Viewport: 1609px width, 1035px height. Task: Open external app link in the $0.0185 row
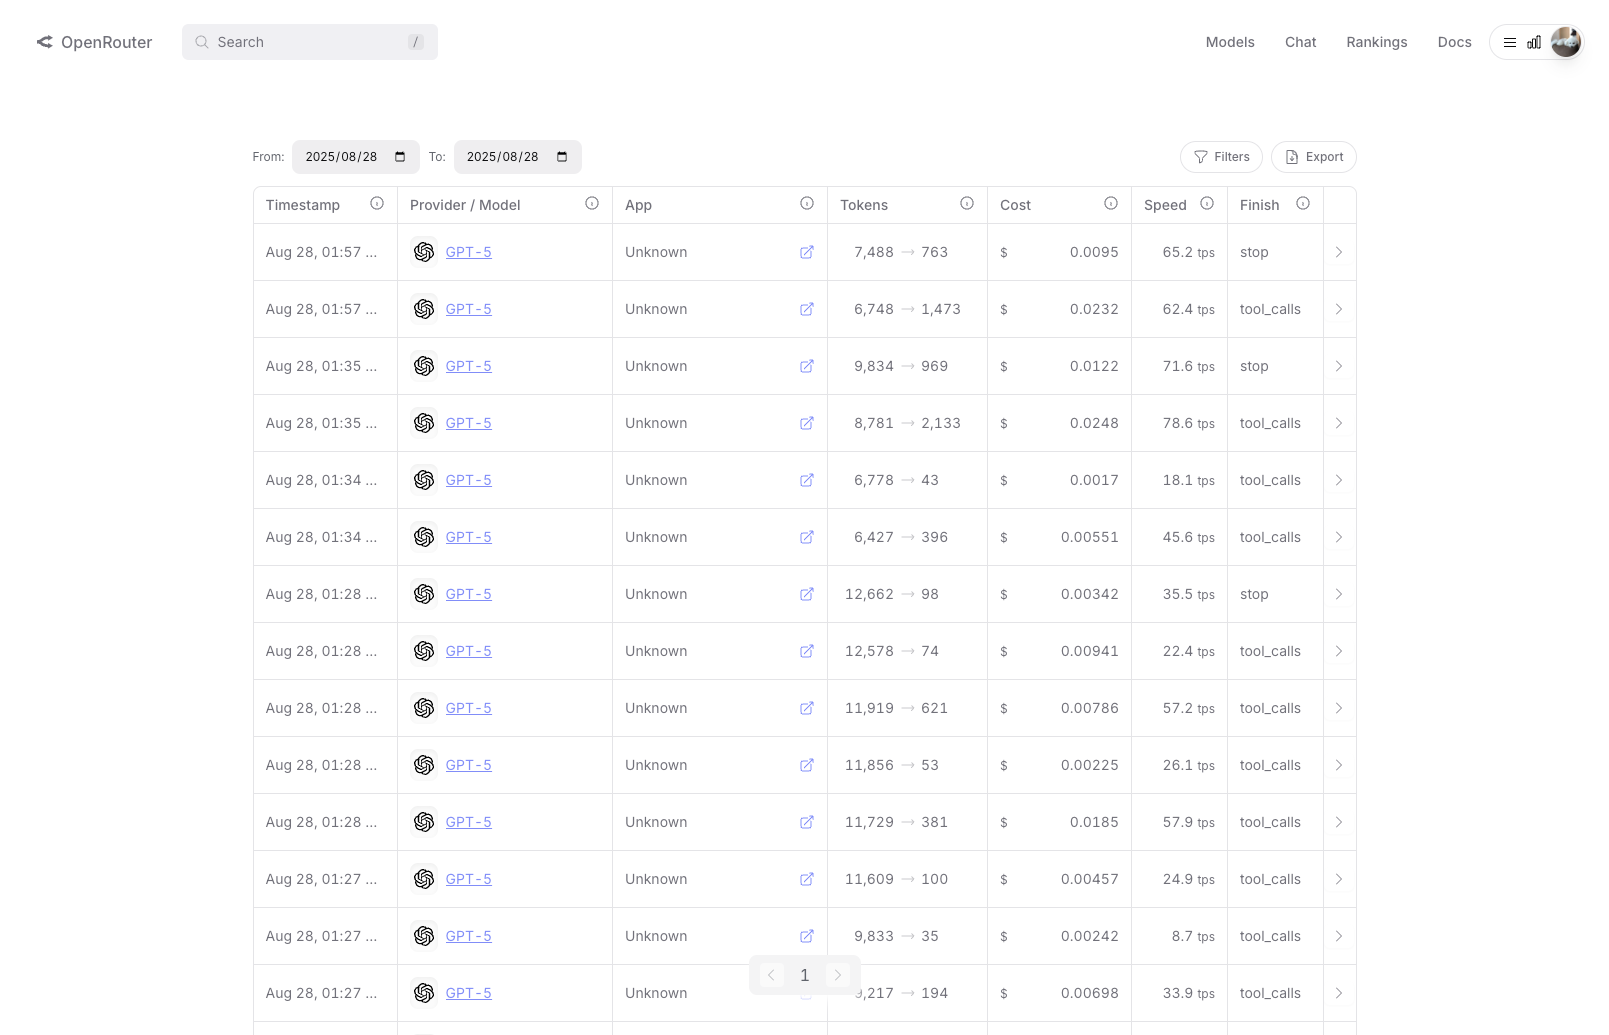(807, 822)
